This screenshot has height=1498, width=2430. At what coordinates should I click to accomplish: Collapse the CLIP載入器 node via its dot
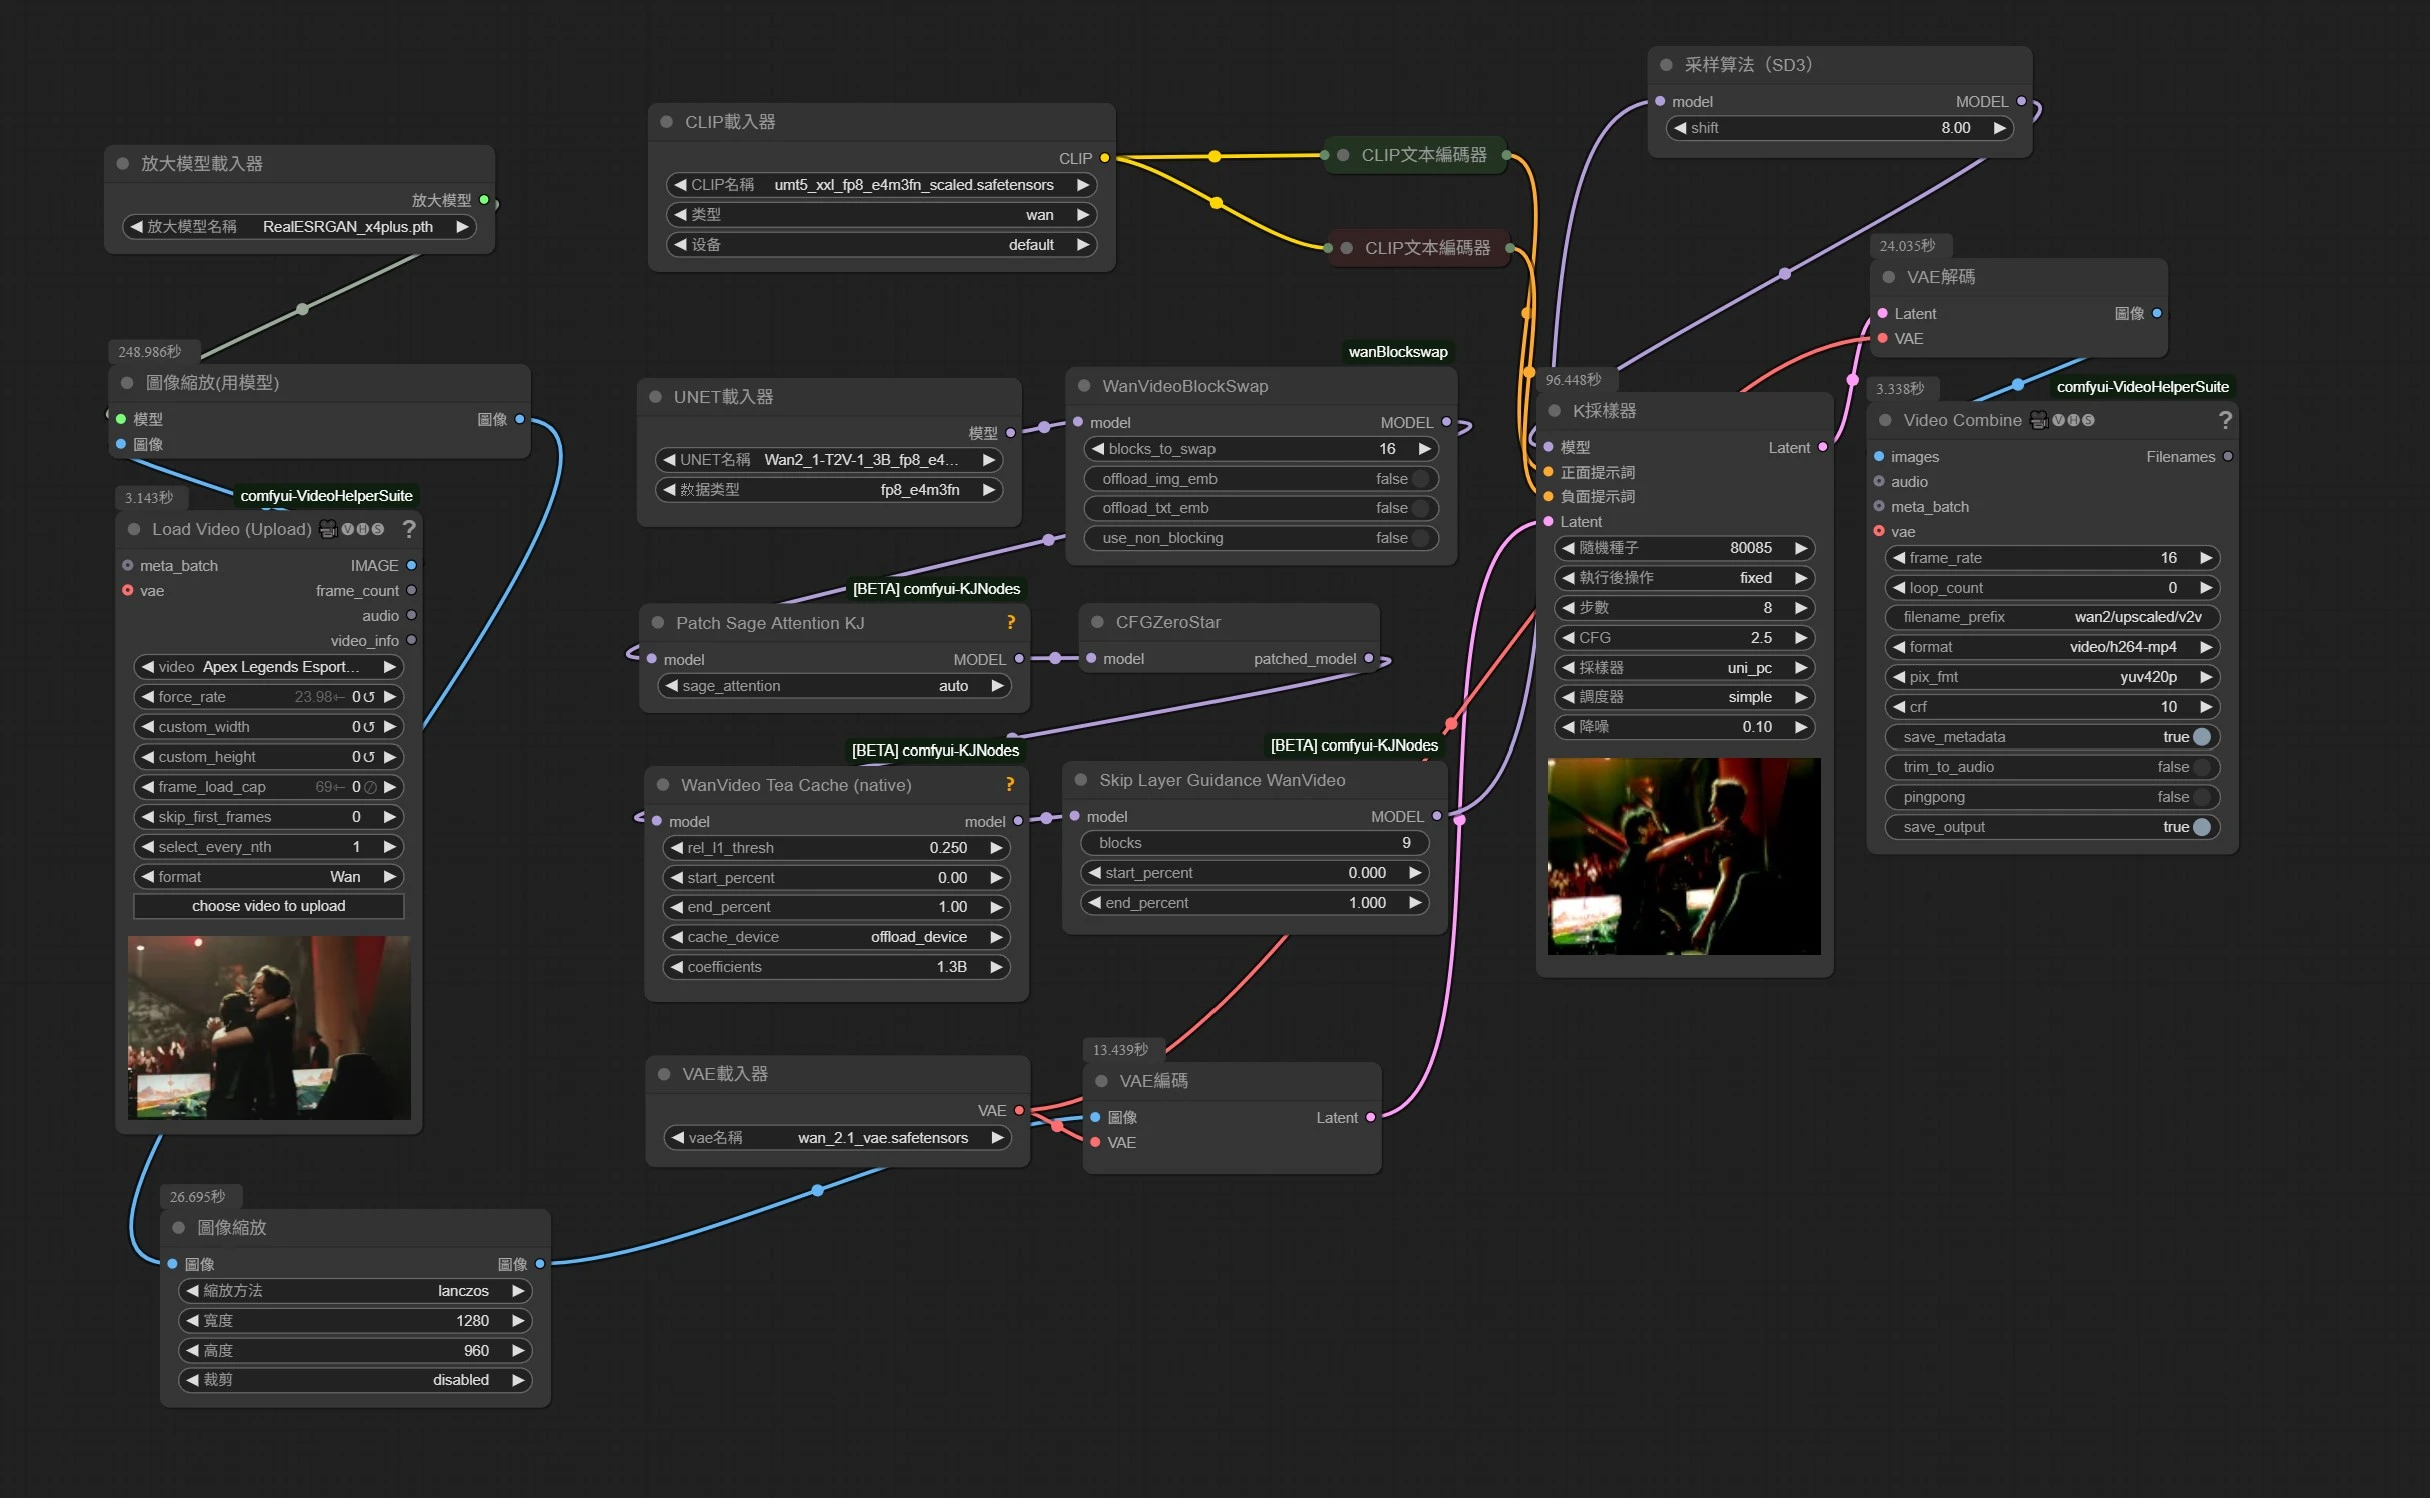[666, 122]
